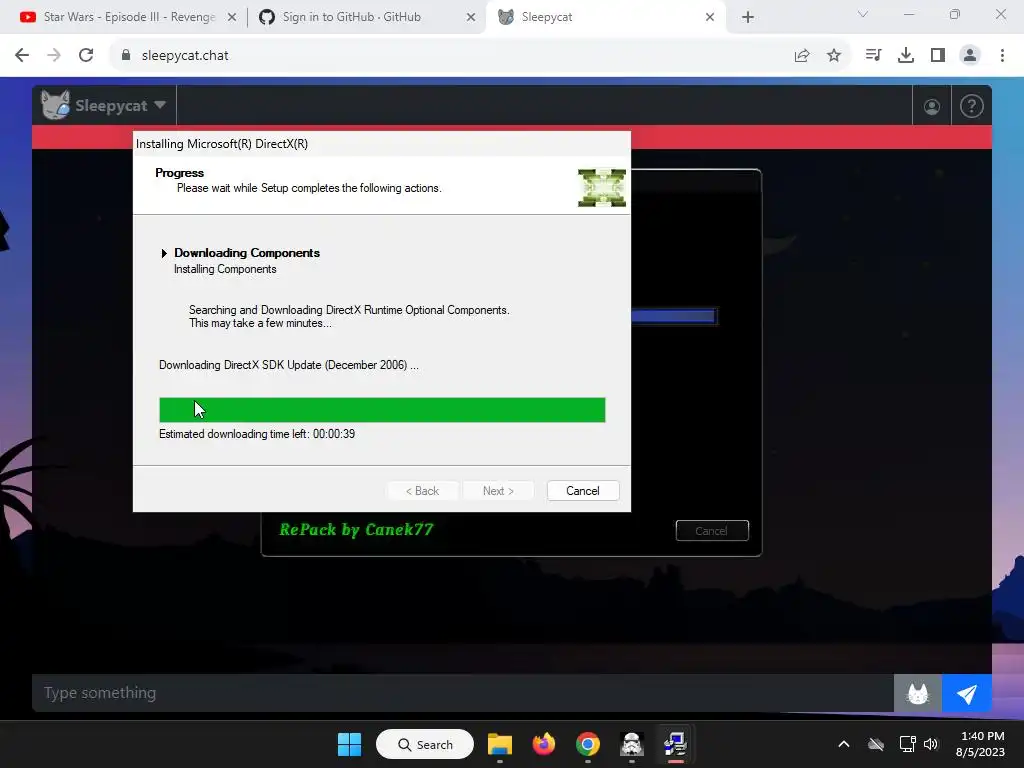Open Google Chrome from taskbar
The width and height of the screenshot is (1024, 768).
(x=588, y=744)
